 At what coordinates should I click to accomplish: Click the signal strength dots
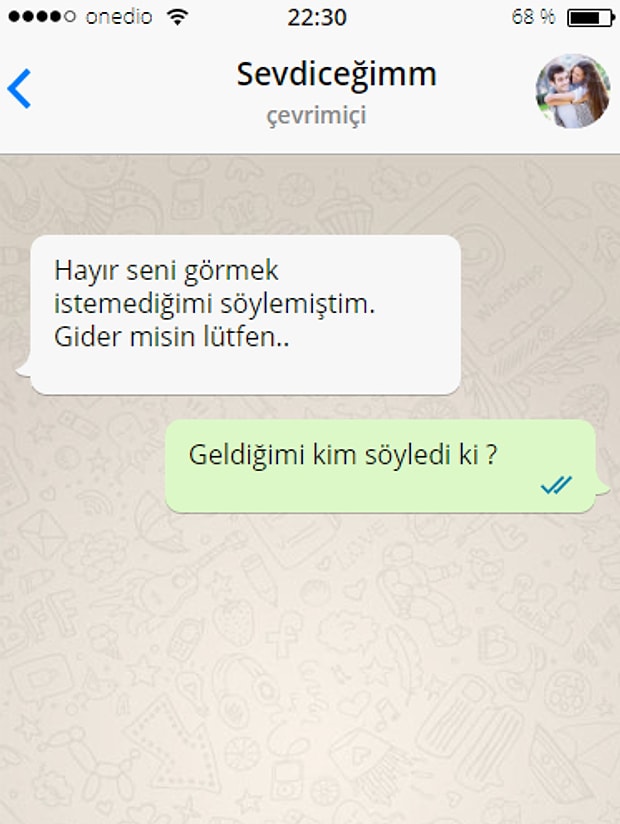pos(42,17)
